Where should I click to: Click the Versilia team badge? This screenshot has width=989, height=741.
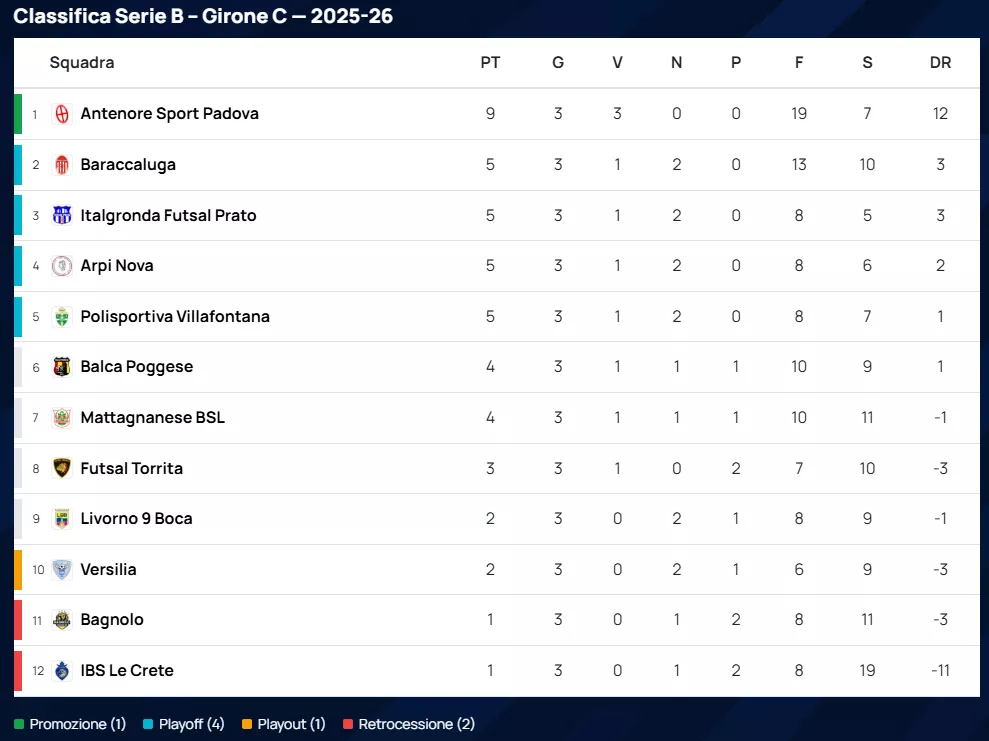(x=62, y=570)
